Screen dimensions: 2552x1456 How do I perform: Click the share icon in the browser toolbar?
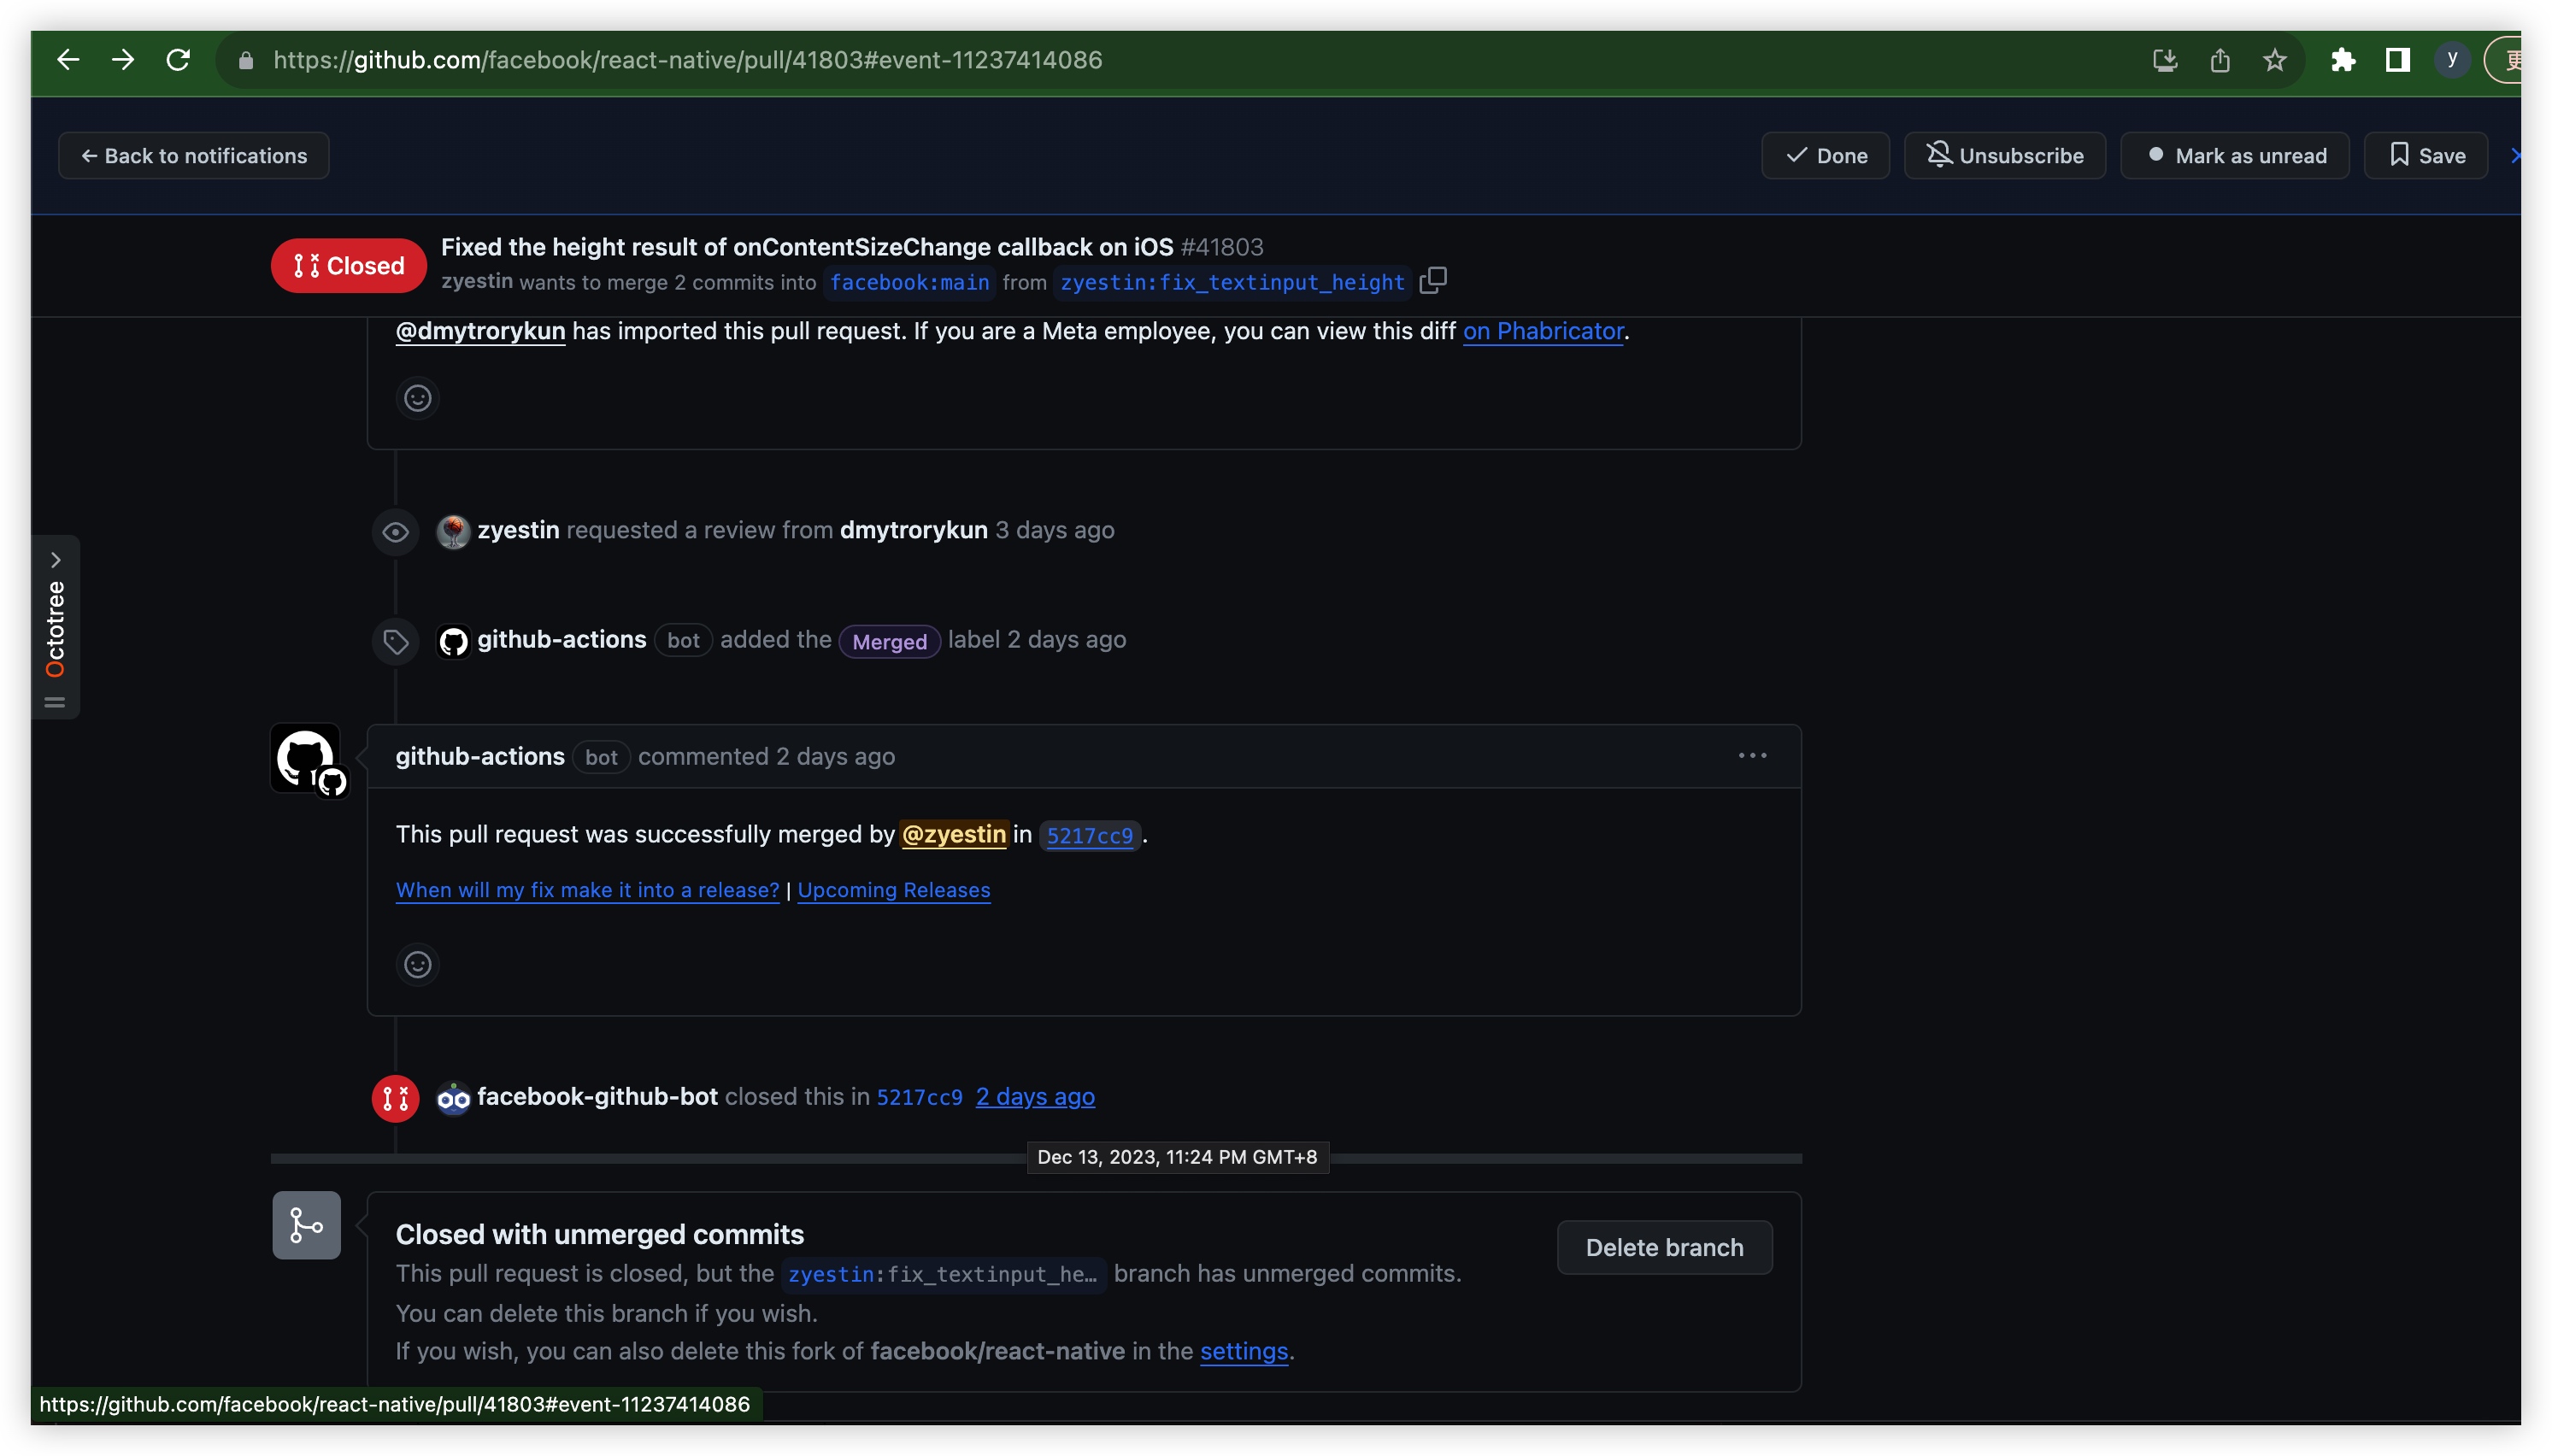tap(2220, 60)
